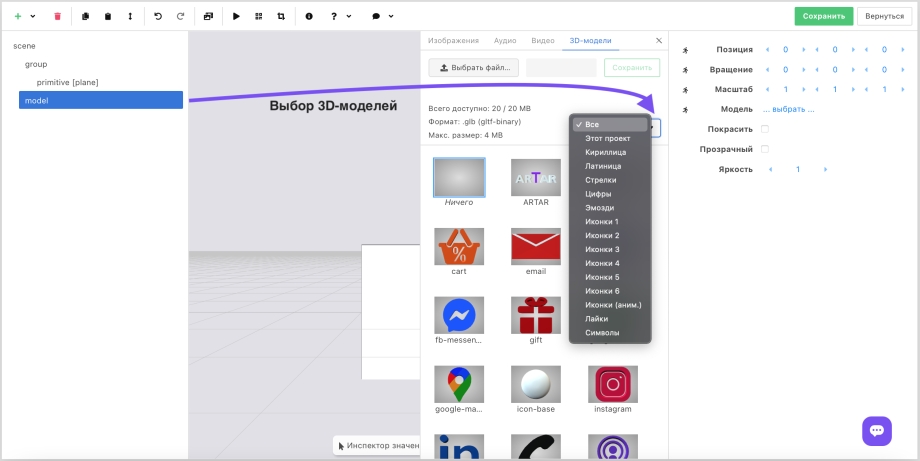This screenshot has width=920, height=461.
Task: Open the question mark help dropdown
Action: tap(339, 16)
